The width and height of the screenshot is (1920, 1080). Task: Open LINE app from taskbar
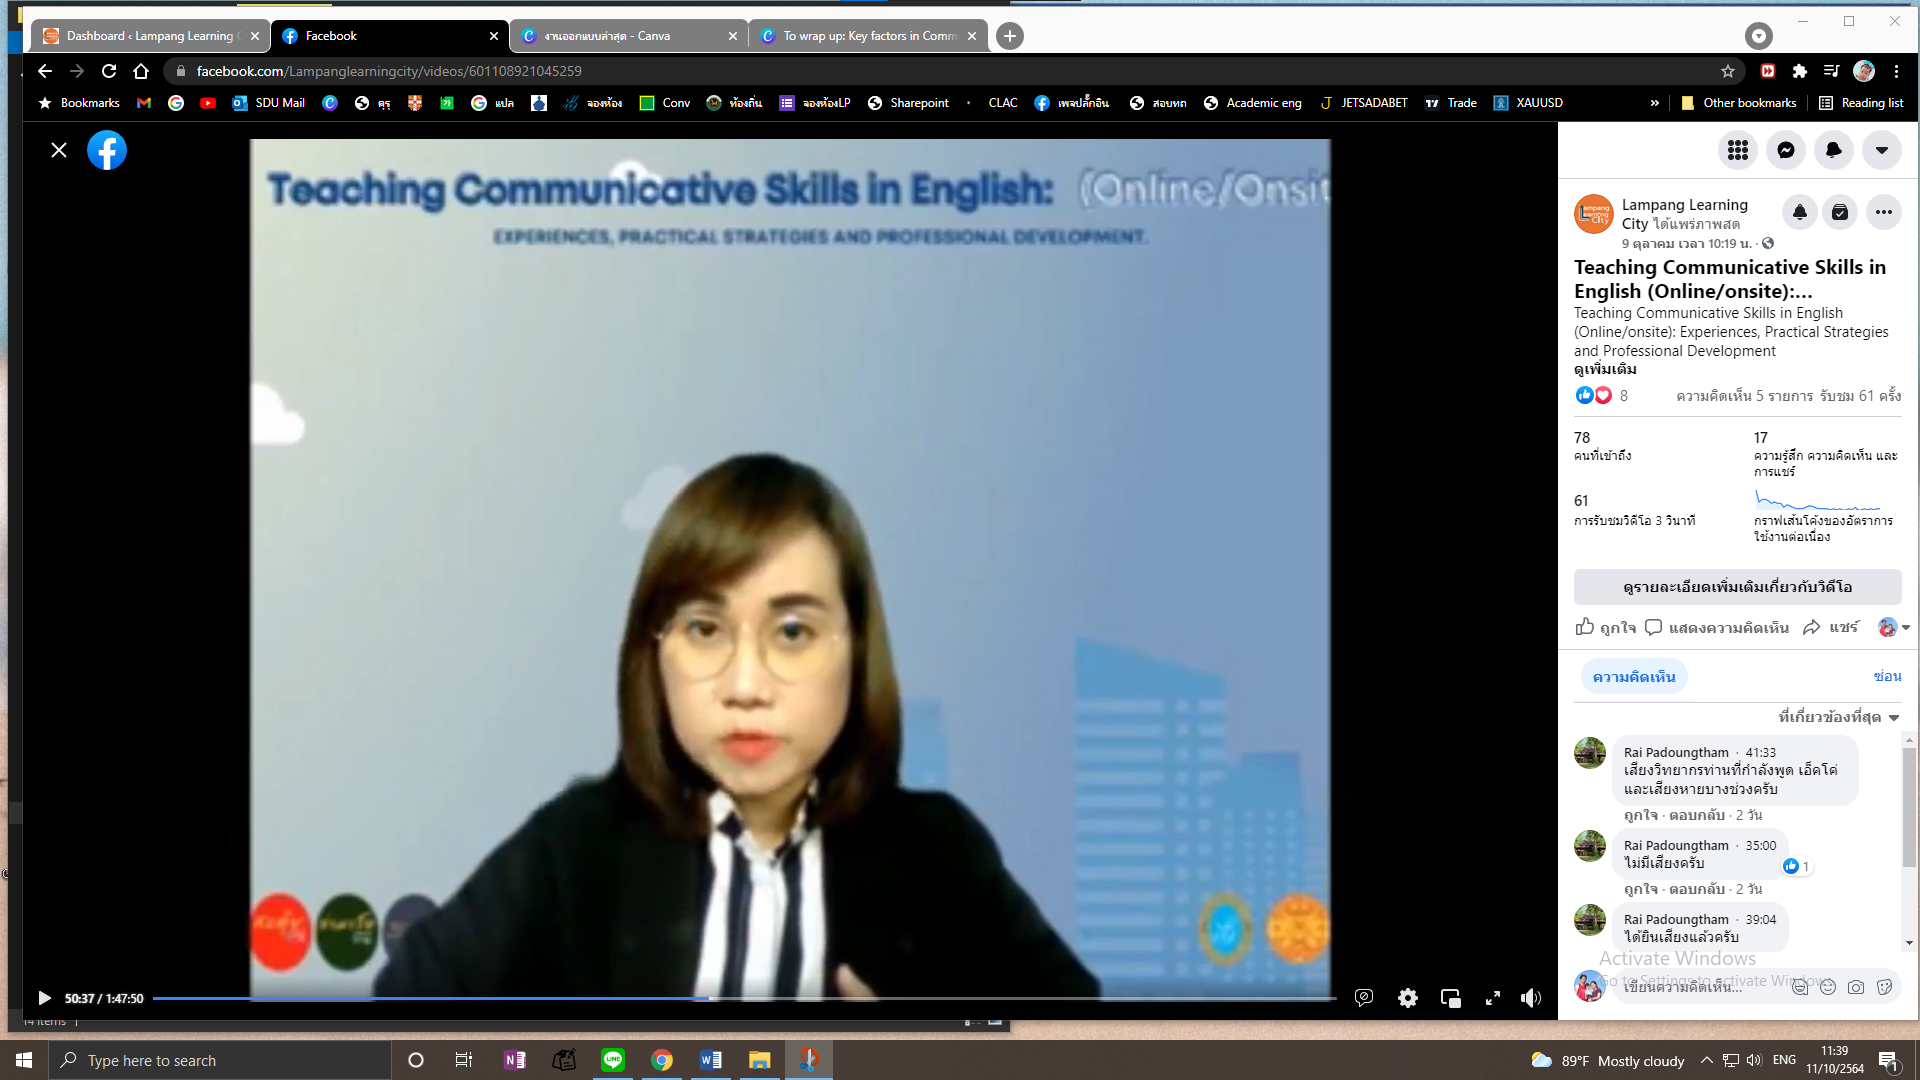[x=613, y=1060]
